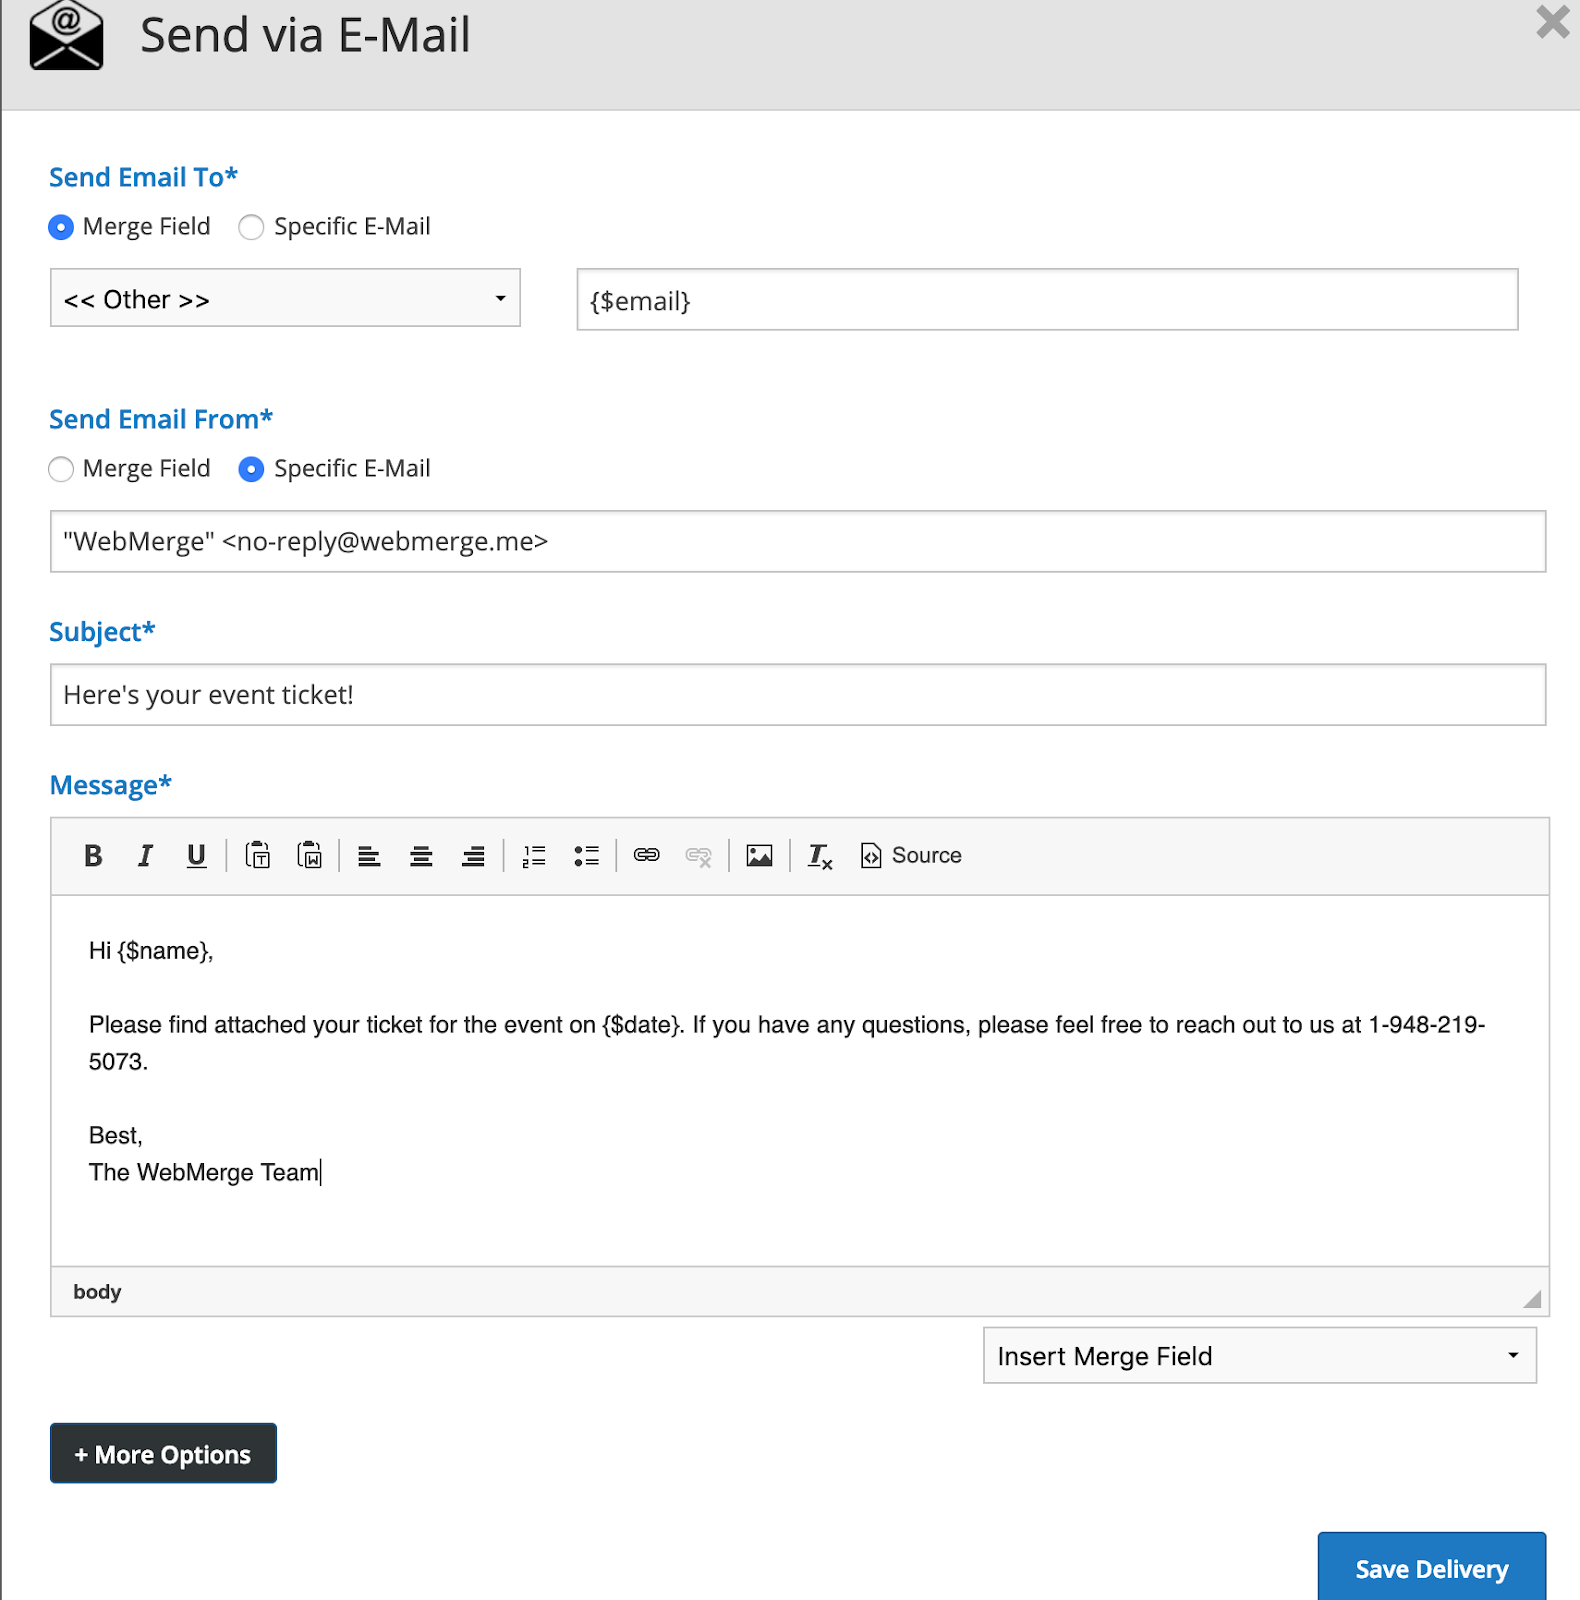Image resolution: width=1580 pixels, height=1600 pixels.
Task: Insert a numbered list
Action: [x=534, y=856]
